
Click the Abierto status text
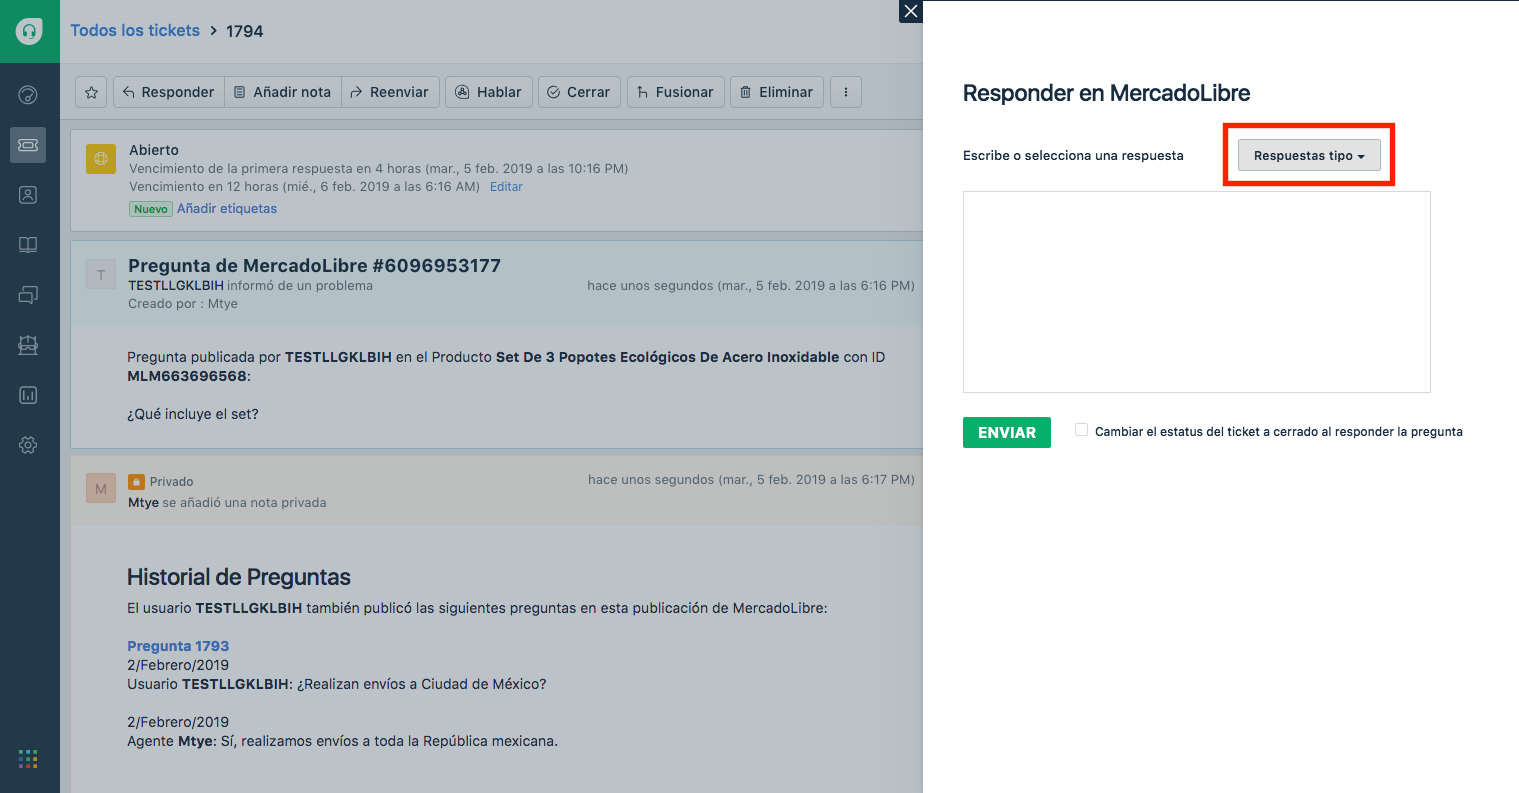click(x=154, y=150)
